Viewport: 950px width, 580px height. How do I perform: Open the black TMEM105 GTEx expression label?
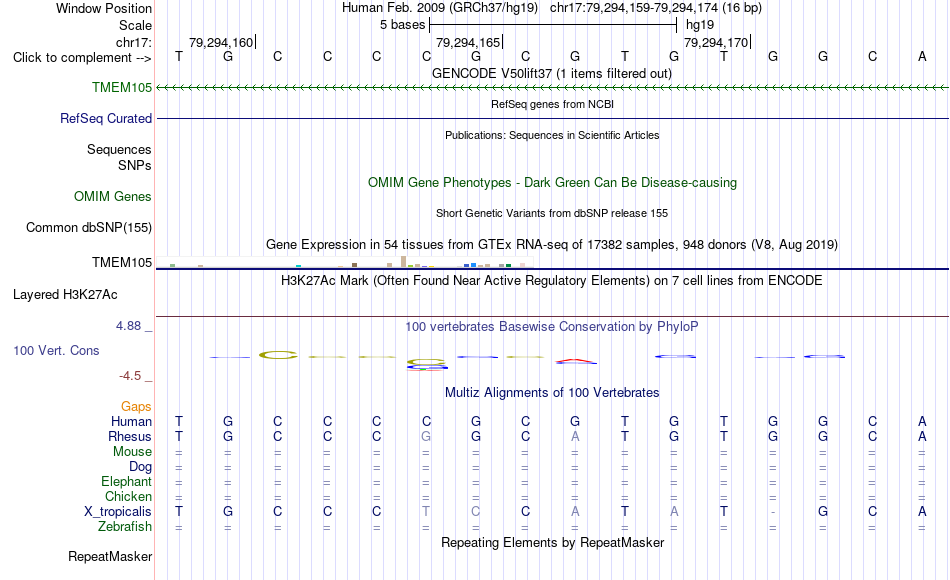[x=122, y=262]
